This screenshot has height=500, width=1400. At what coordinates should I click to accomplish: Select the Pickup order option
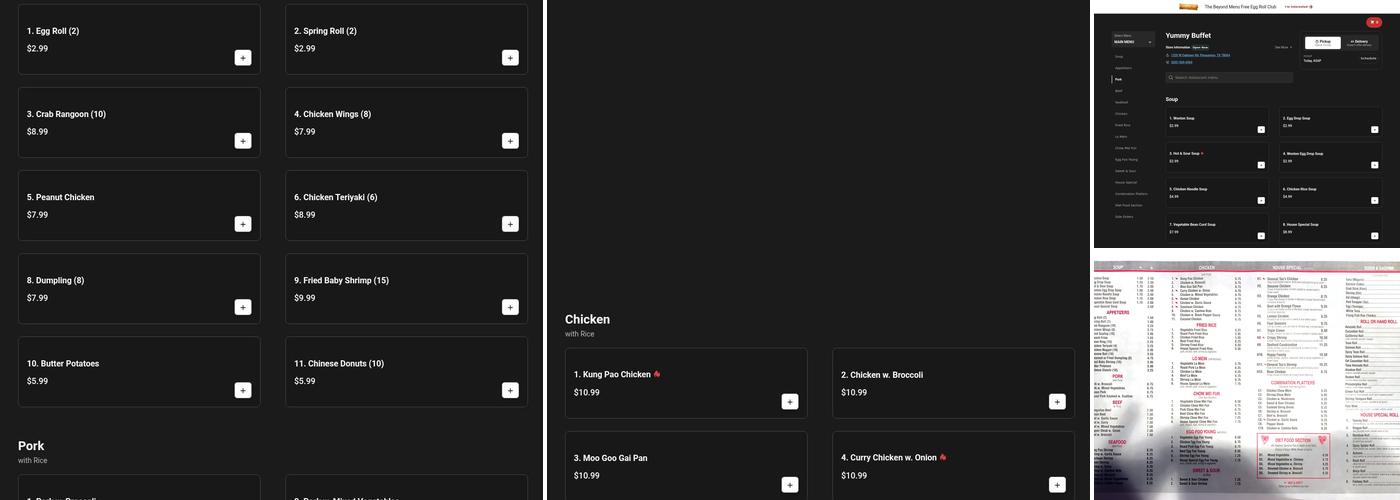(1322, 42)
